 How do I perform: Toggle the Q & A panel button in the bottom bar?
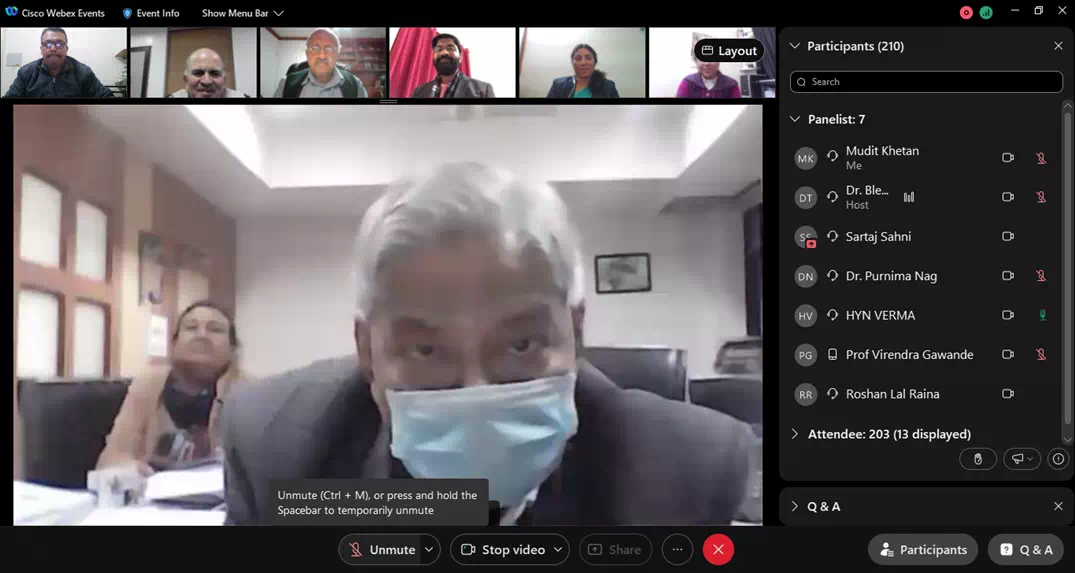(1026, 550)
